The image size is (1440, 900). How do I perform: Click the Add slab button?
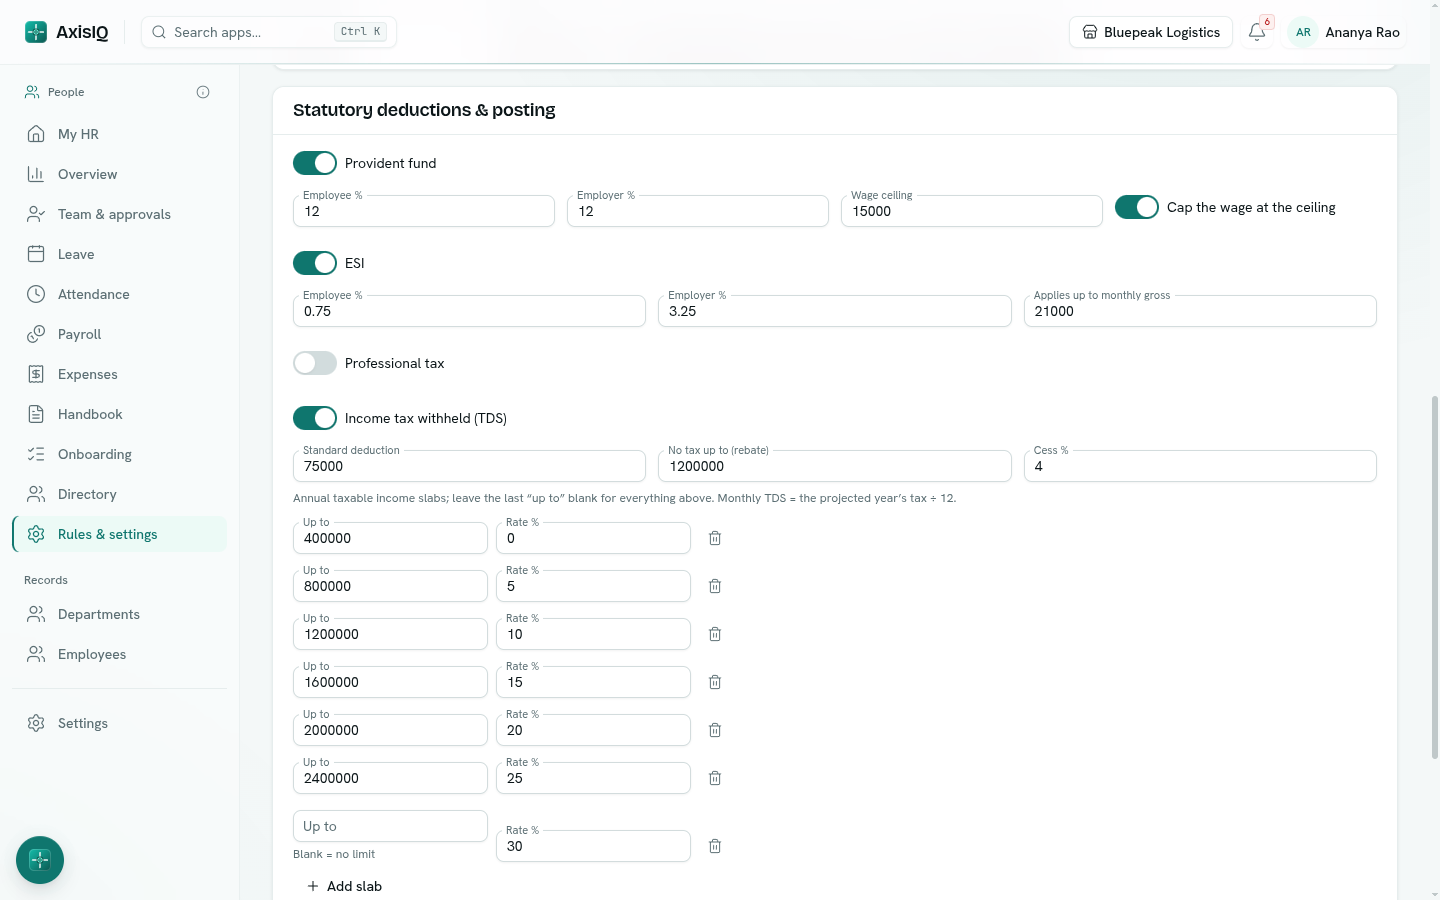(344, 886)
